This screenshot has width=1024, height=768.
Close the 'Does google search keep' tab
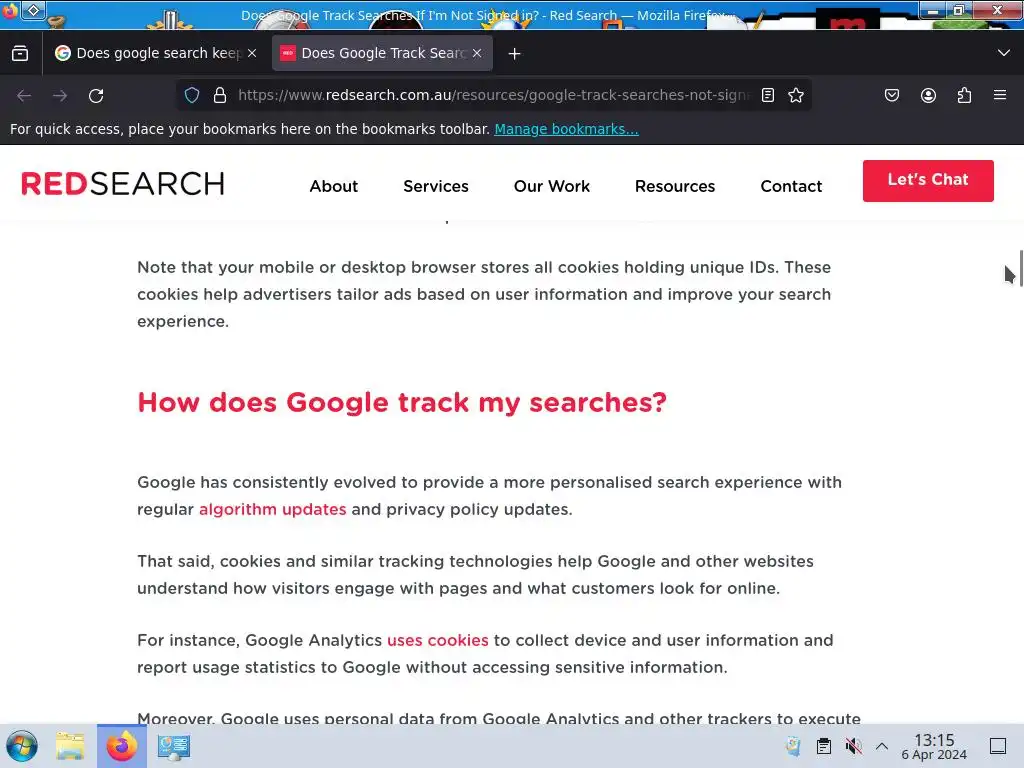(x=252, y=53)
